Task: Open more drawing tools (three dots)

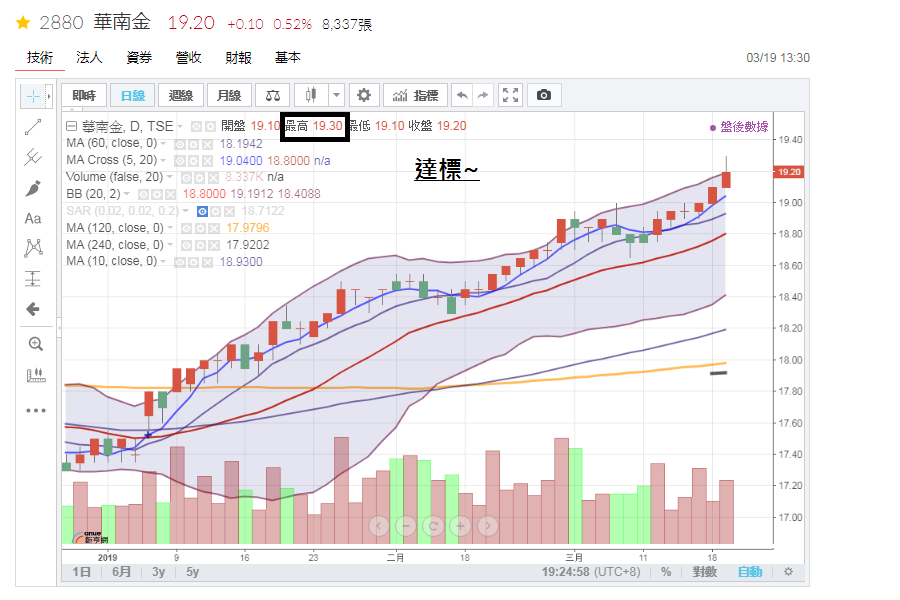Action: (36, 411)
